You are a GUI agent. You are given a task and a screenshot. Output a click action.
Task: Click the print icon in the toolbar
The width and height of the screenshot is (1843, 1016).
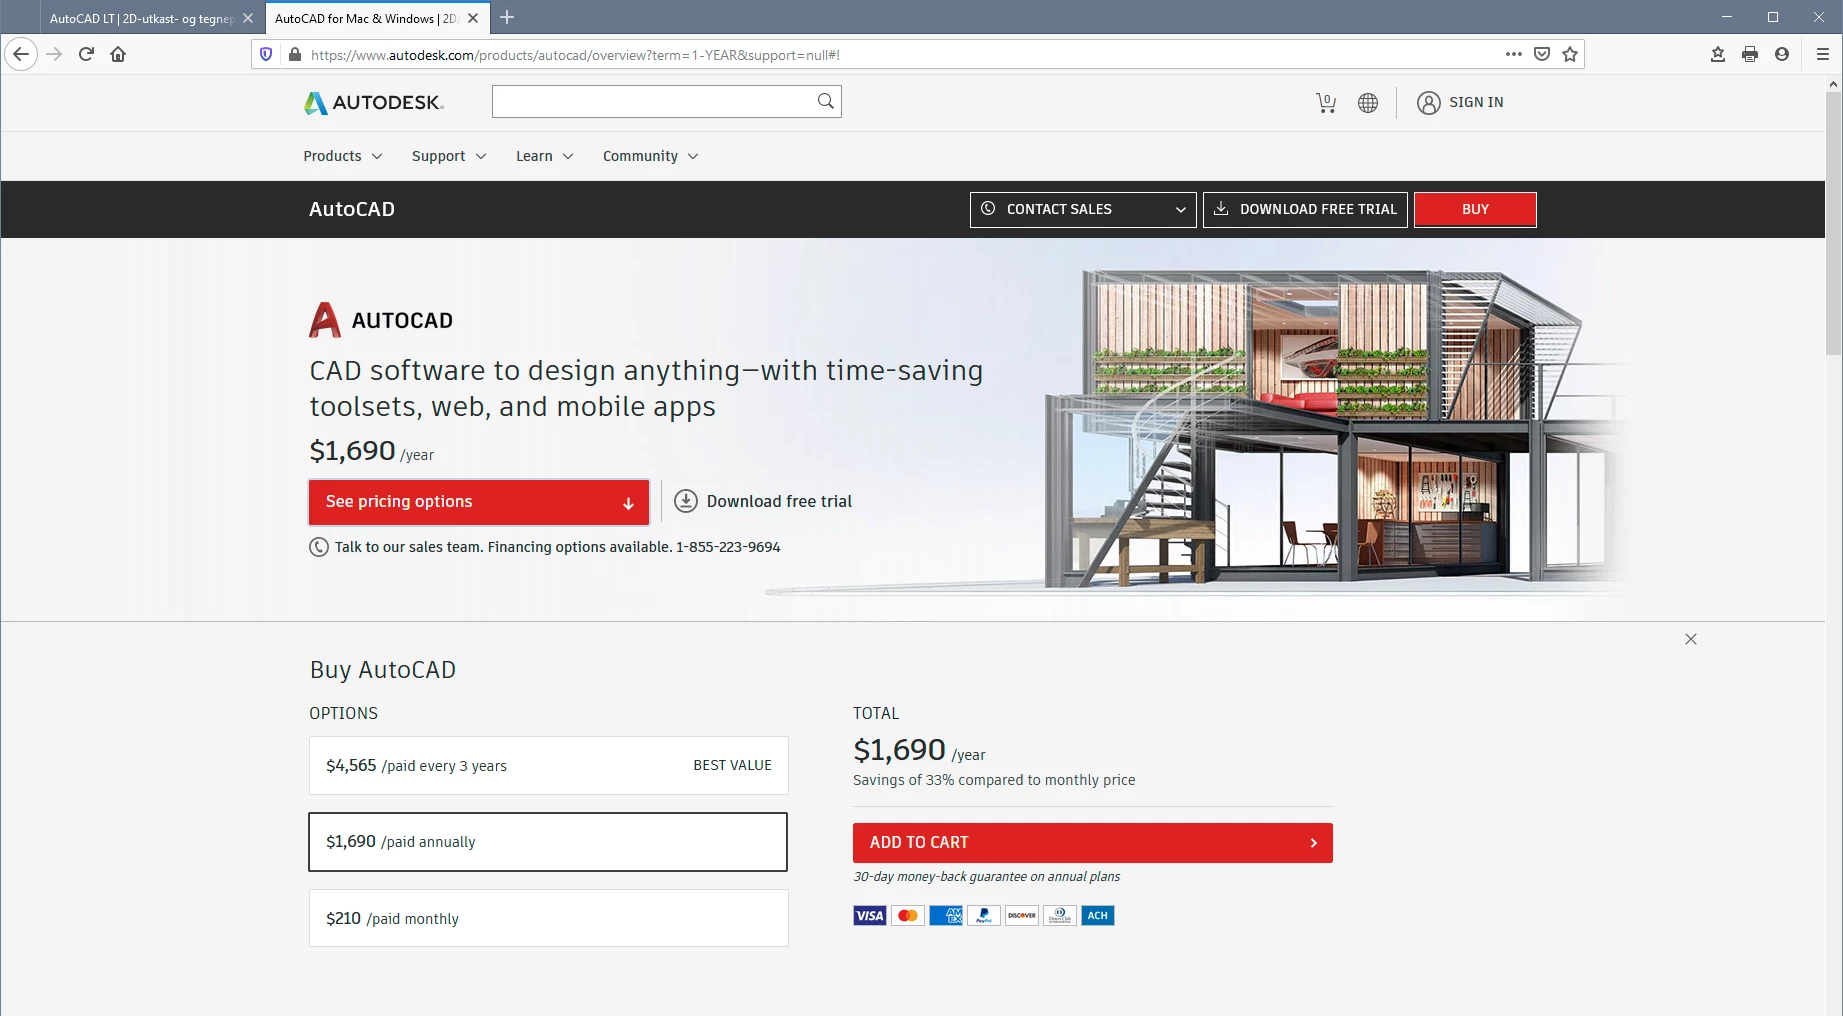[1750, 54]
